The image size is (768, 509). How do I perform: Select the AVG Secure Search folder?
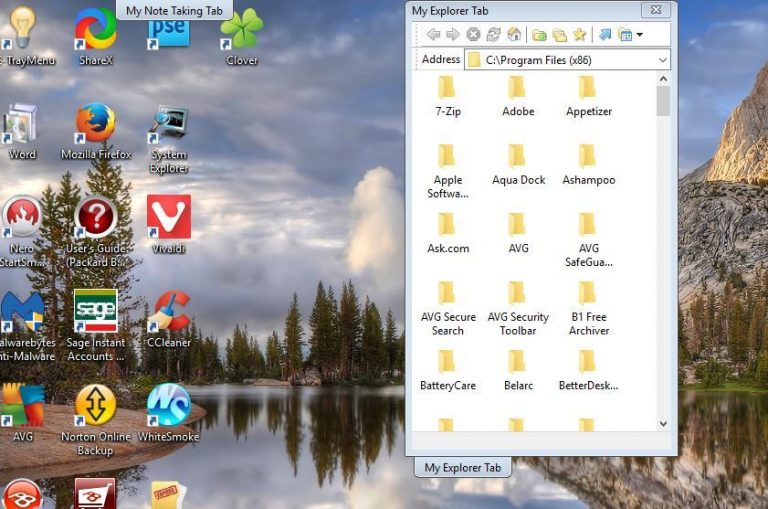click(x=448, y=309)
